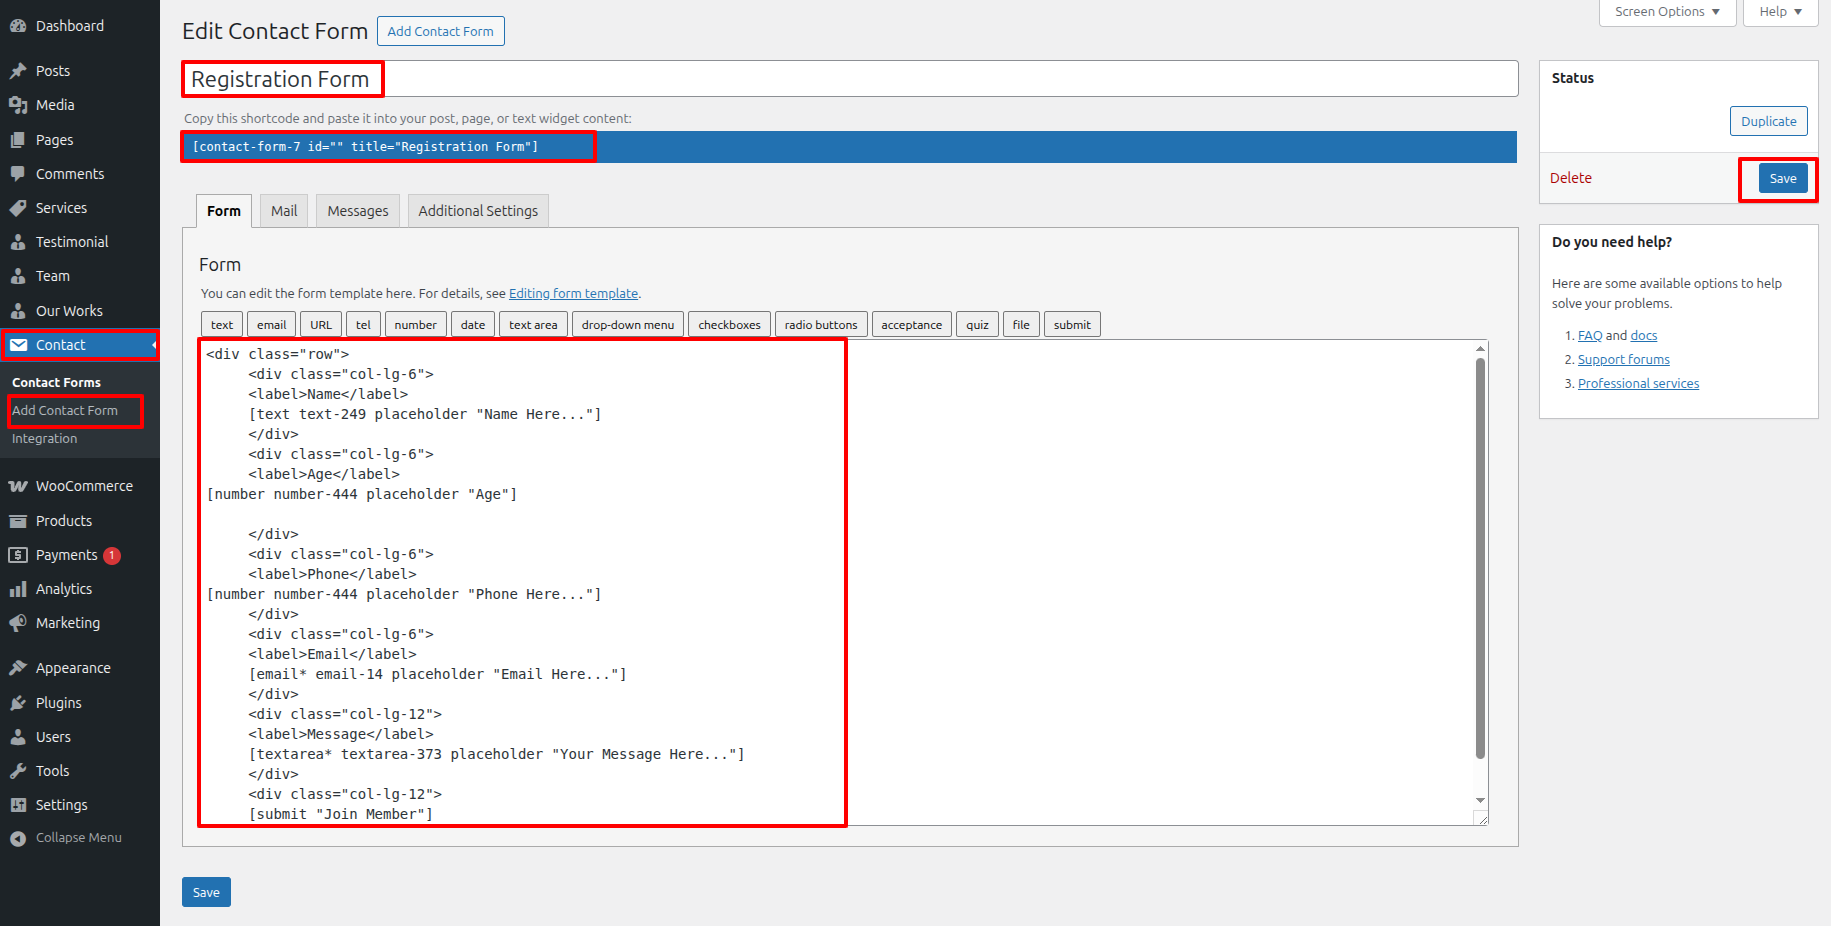Click the form editor scrollbar down arrow

1480,800
